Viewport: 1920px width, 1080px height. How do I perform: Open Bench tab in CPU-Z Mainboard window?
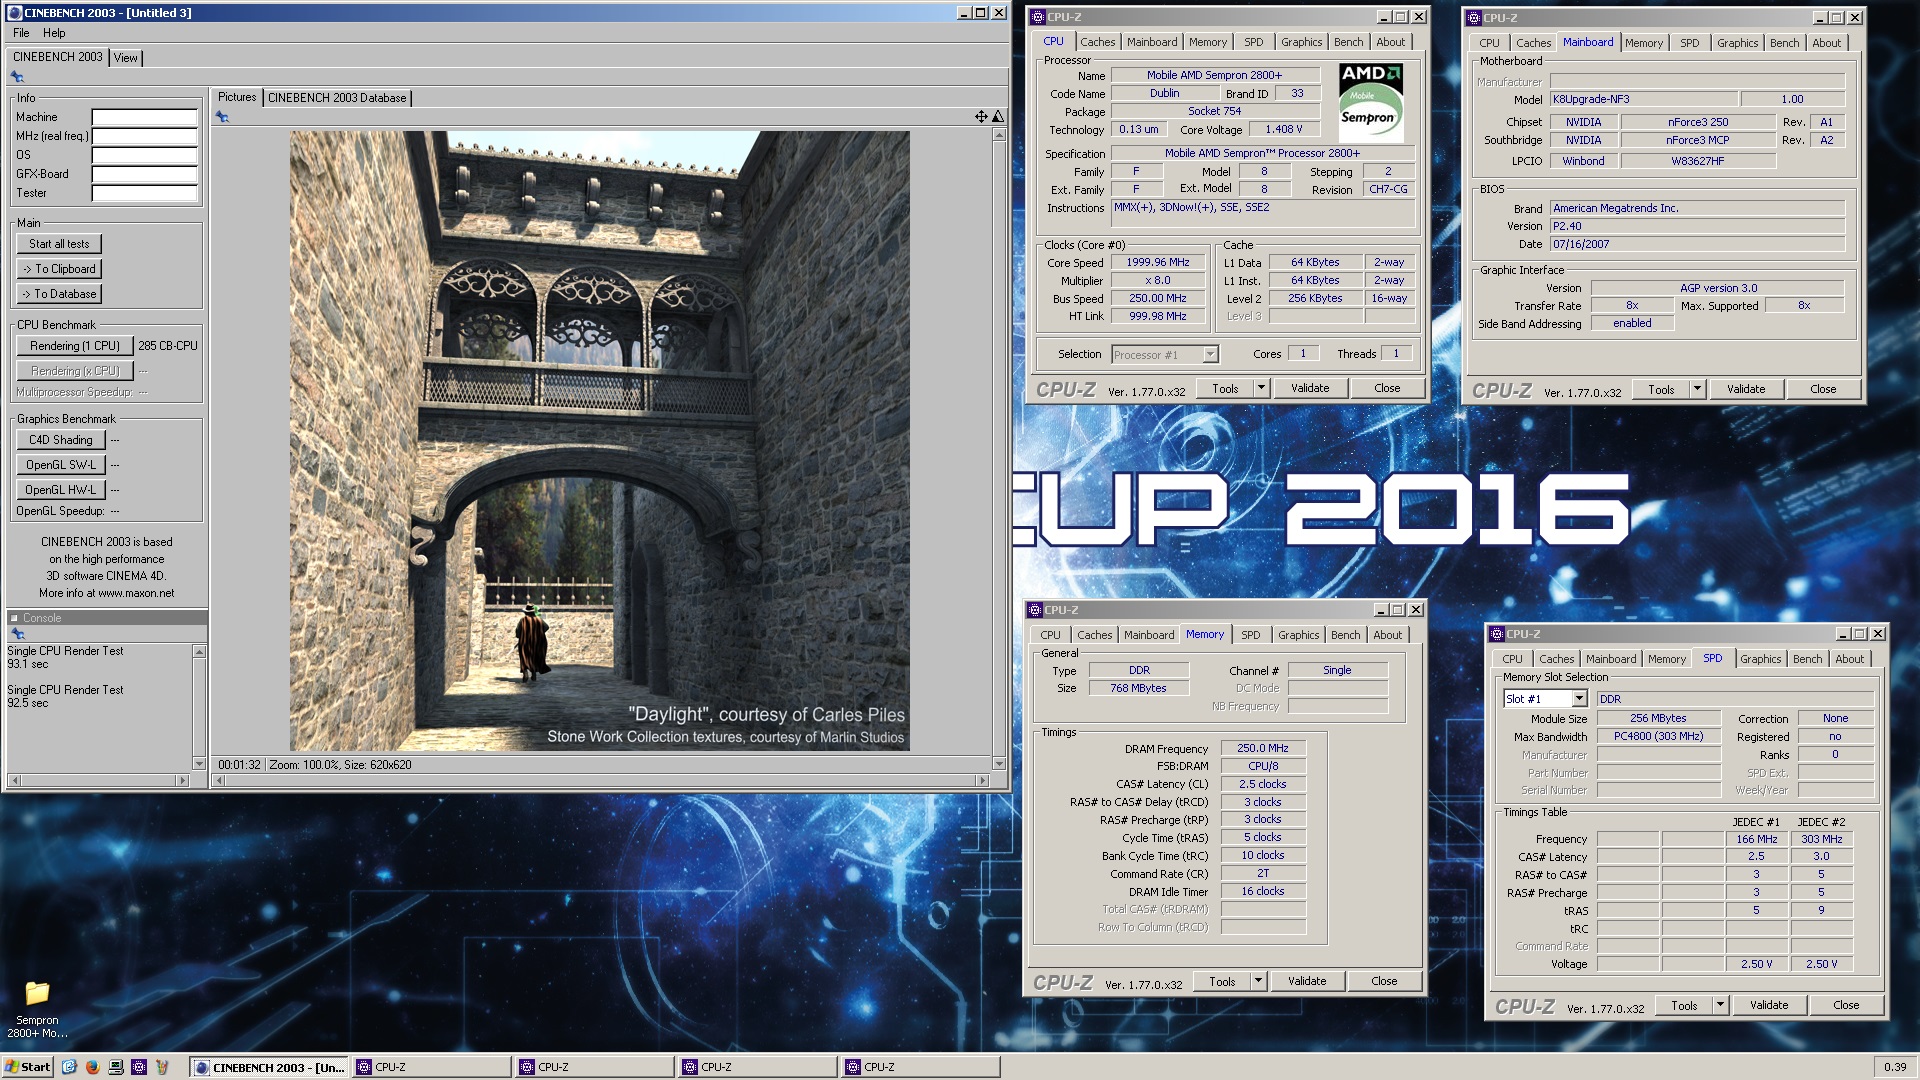point(1784,43)
